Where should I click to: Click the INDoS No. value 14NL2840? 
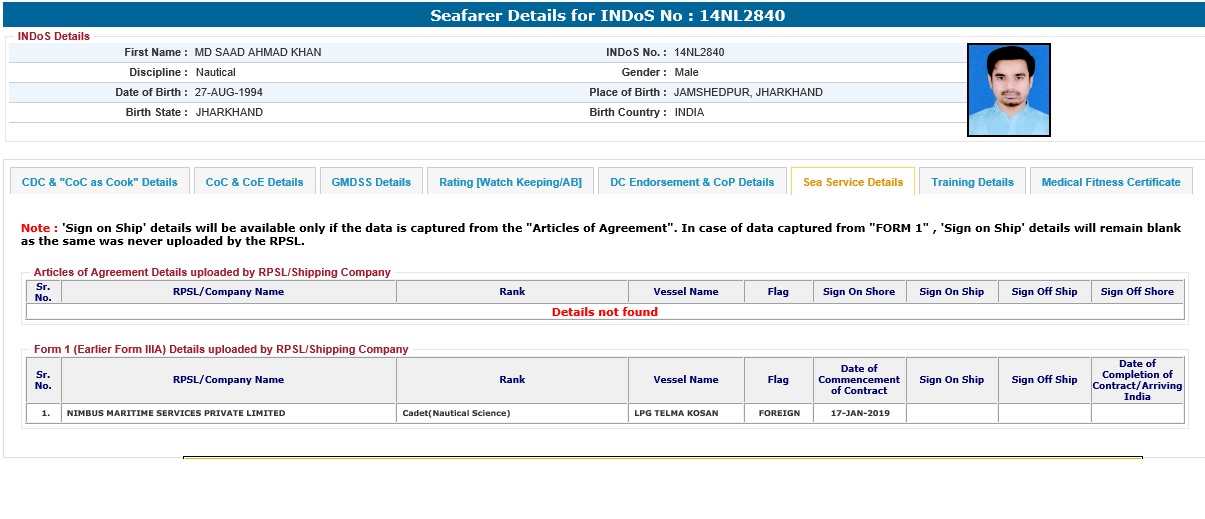(699, 52)
